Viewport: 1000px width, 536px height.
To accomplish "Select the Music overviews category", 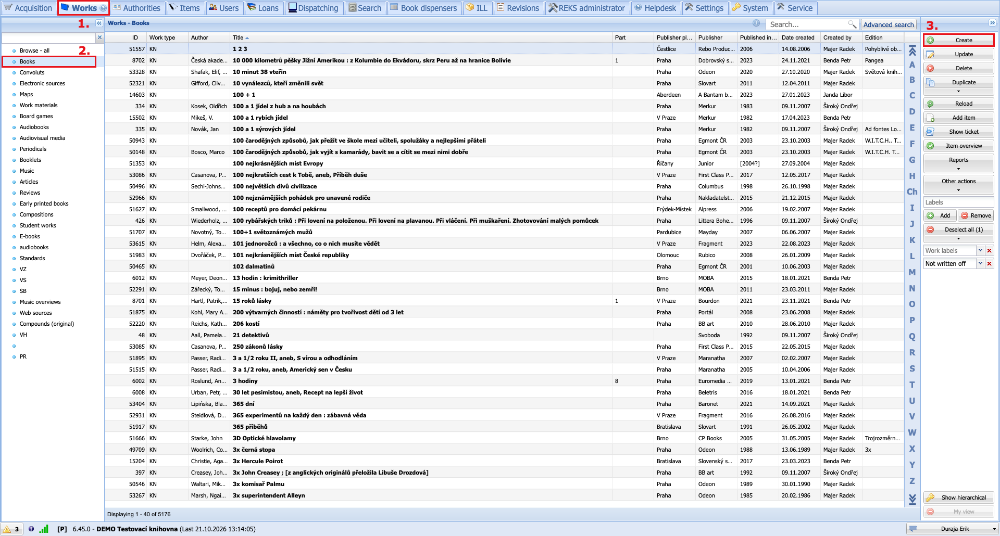I will (x=40, y=301).
